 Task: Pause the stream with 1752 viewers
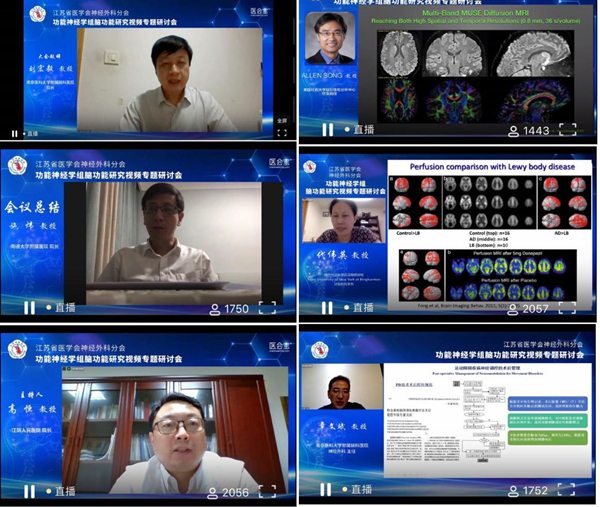[x=327, y=491]
